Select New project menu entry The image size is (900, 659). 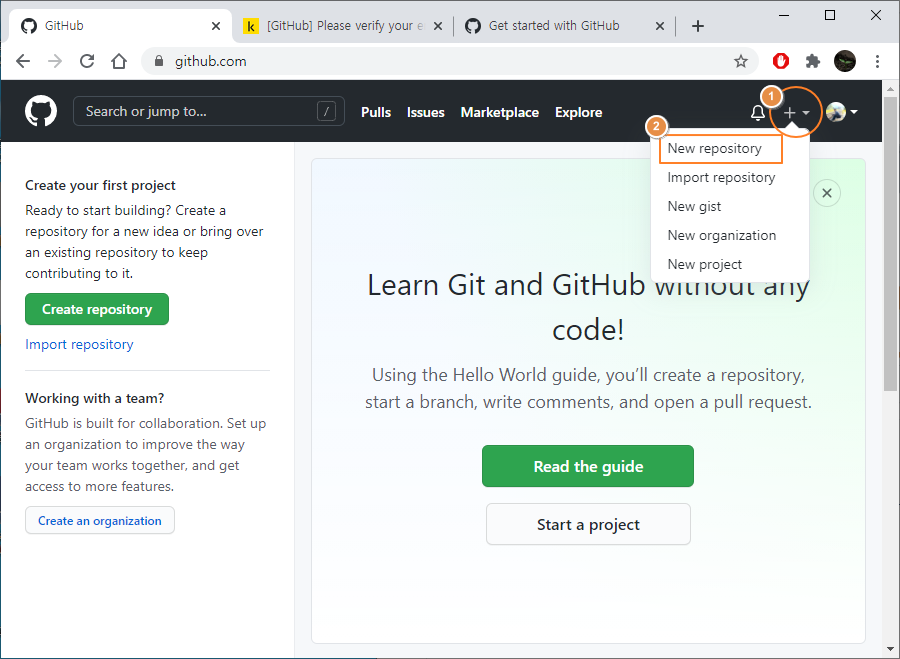pyautogui.click(x=704, y=265)
